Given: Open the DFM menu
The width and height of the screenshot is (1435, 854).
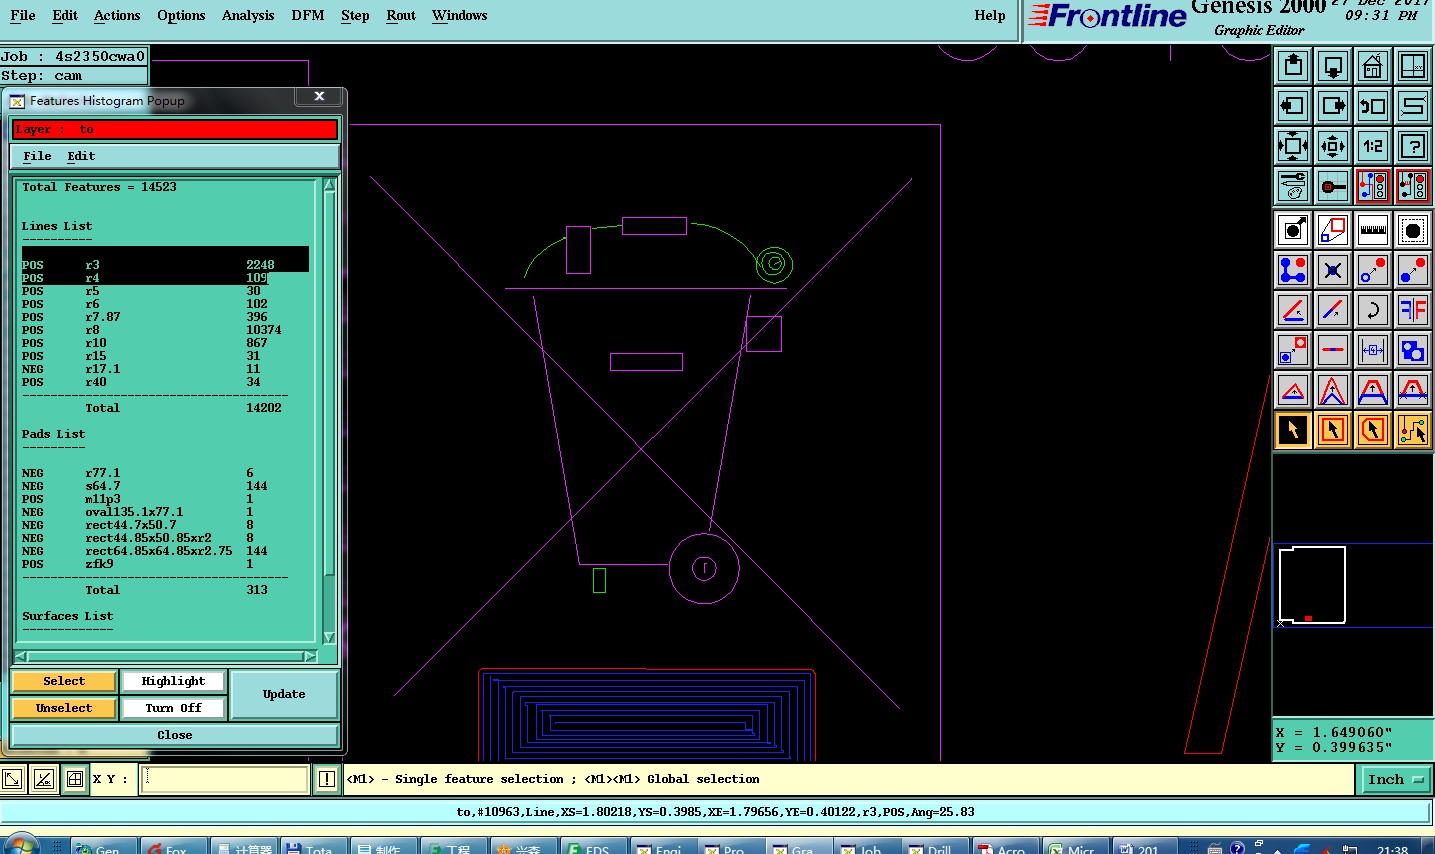Looking at the screenshot, I should 308,15.
